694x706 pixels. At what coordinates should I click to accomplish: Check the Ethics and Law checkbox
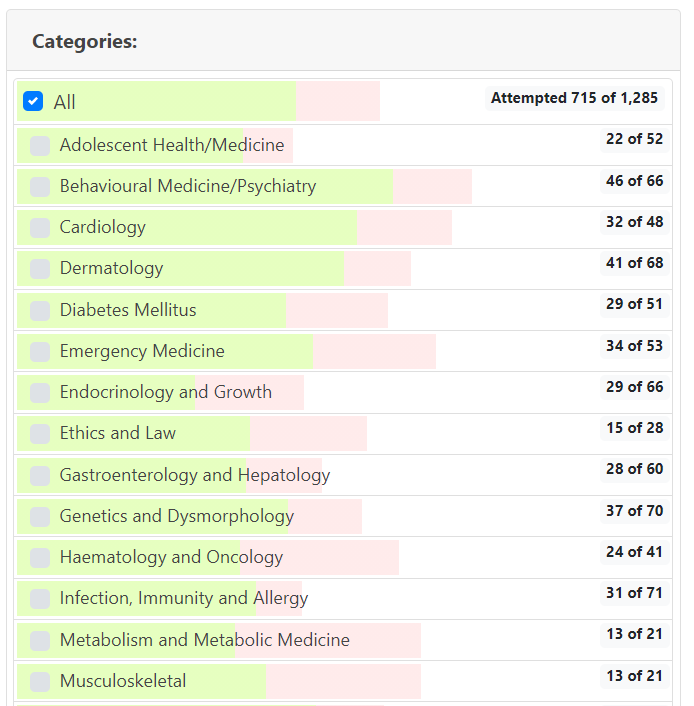[40, 434]
